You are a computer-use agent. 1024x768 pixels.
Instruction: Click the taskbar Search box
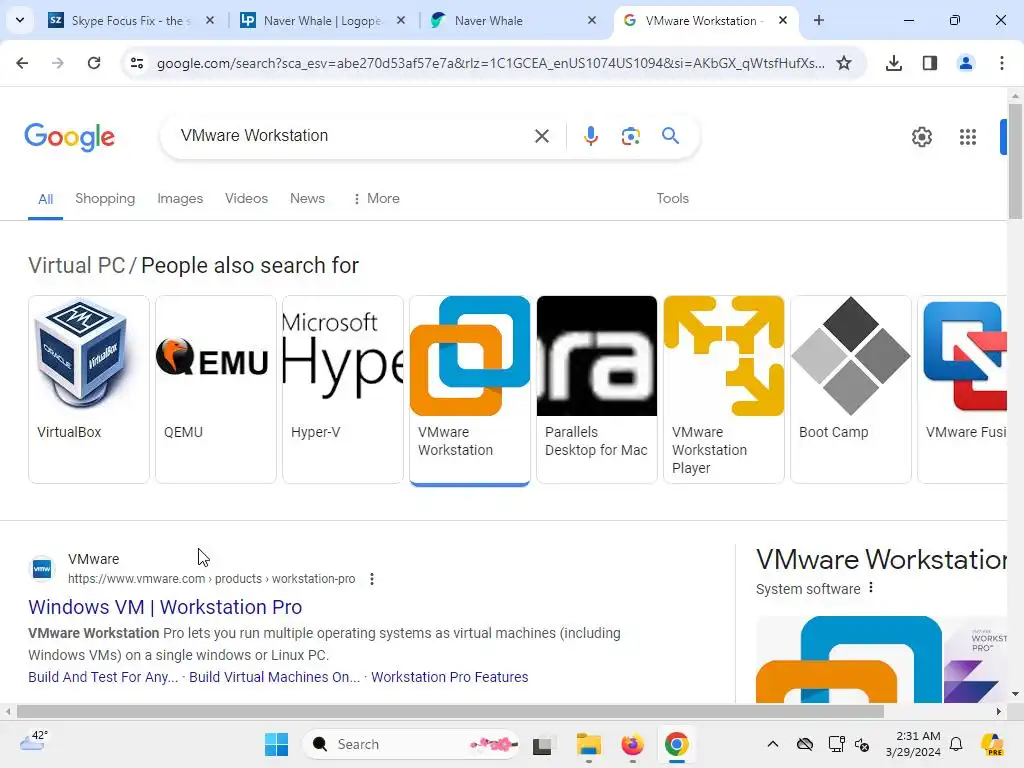click(x=411, y=744)
